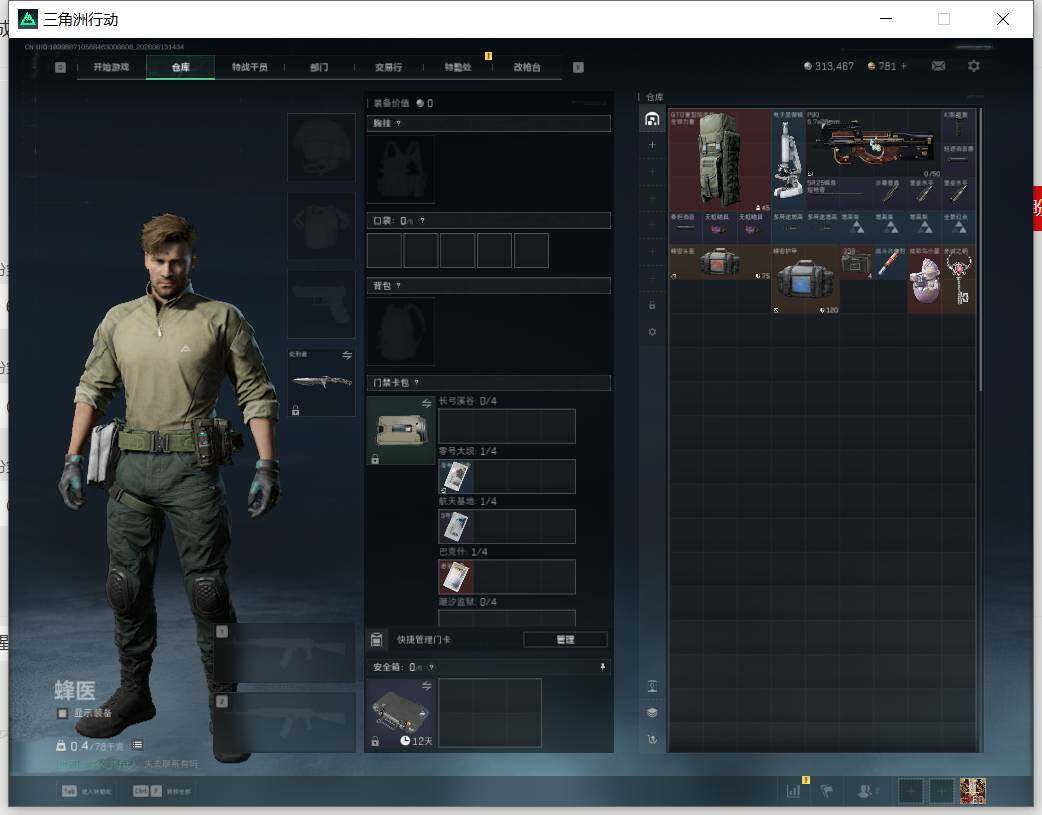Image resolution: width=1042 pixels, height=815 pixels.
Task: Open the 改枪台 tab
Action: tap(527, 67)
